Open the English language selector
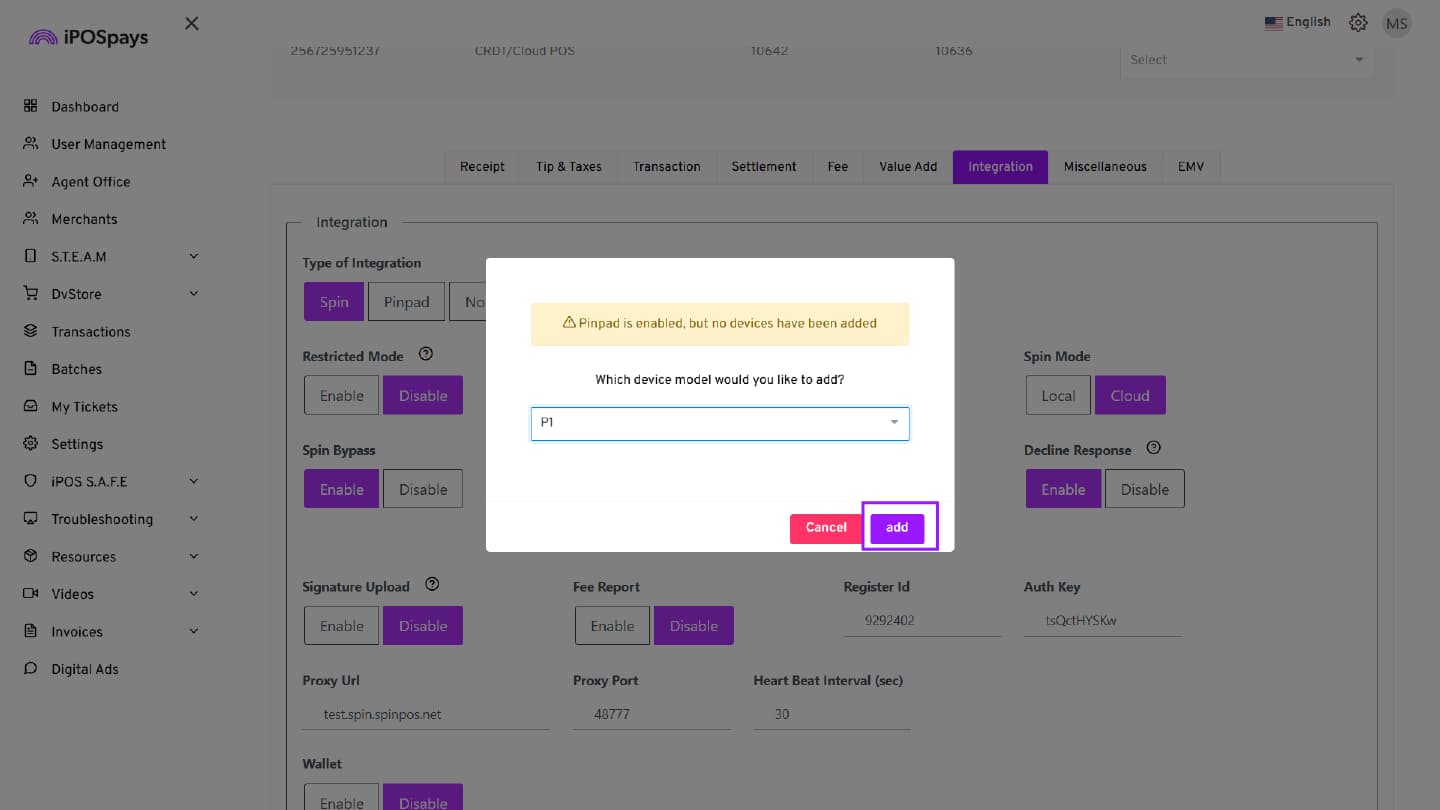This screenshot has width=1440, height=810. click(x=1297, y=22)
